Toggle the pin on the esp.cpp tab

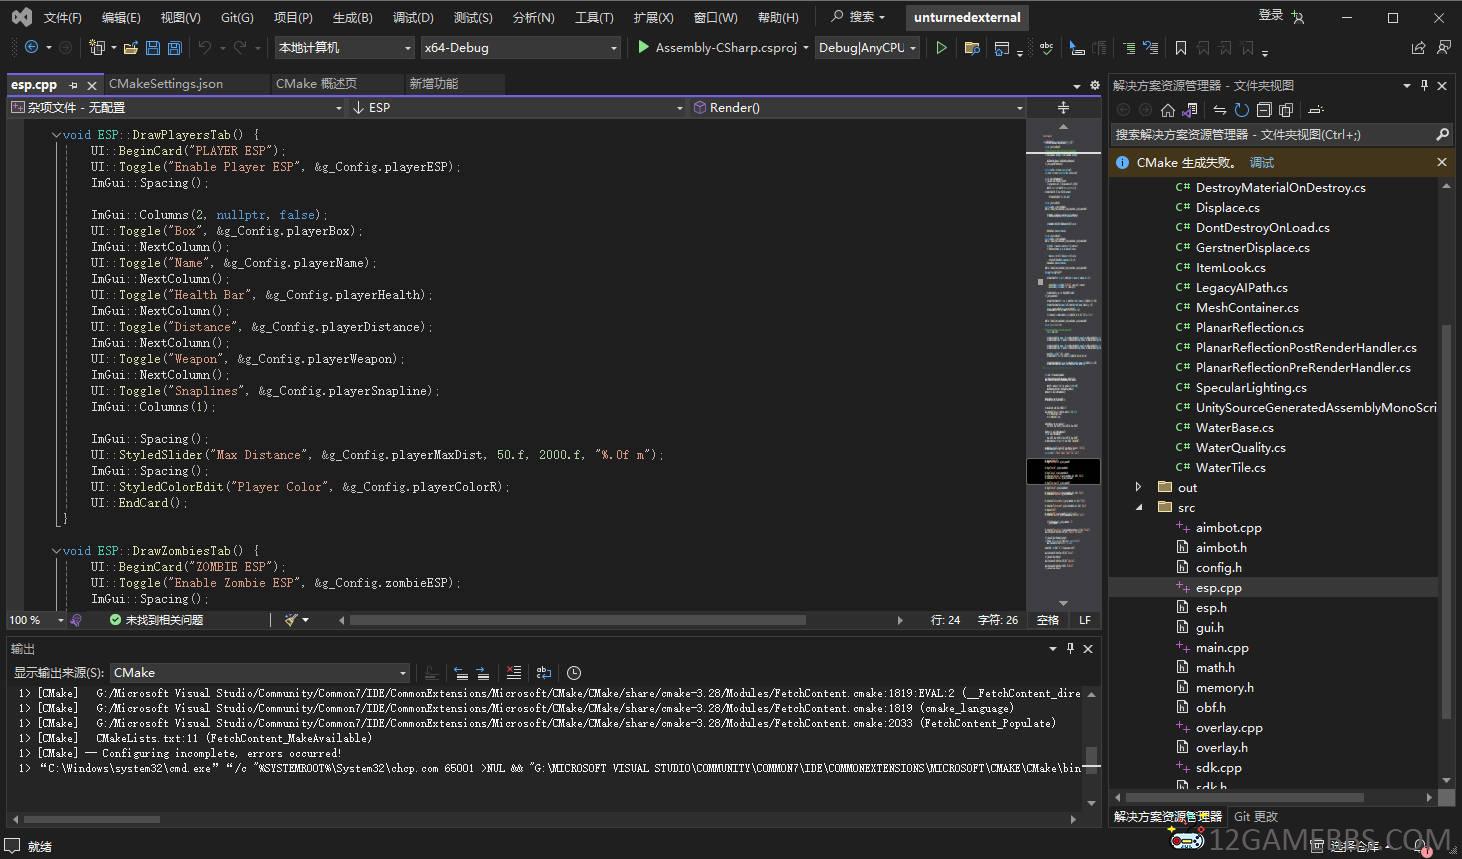point(74,85)
